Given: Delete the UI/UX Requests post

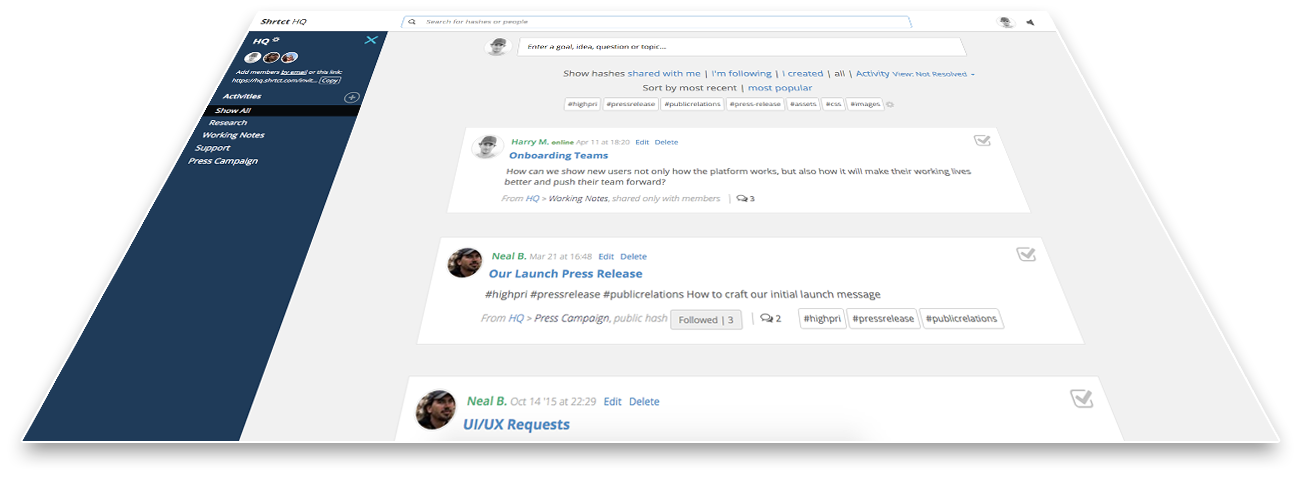Looking at the screenshot, I should pyautogui.click(x=644, y=402).
